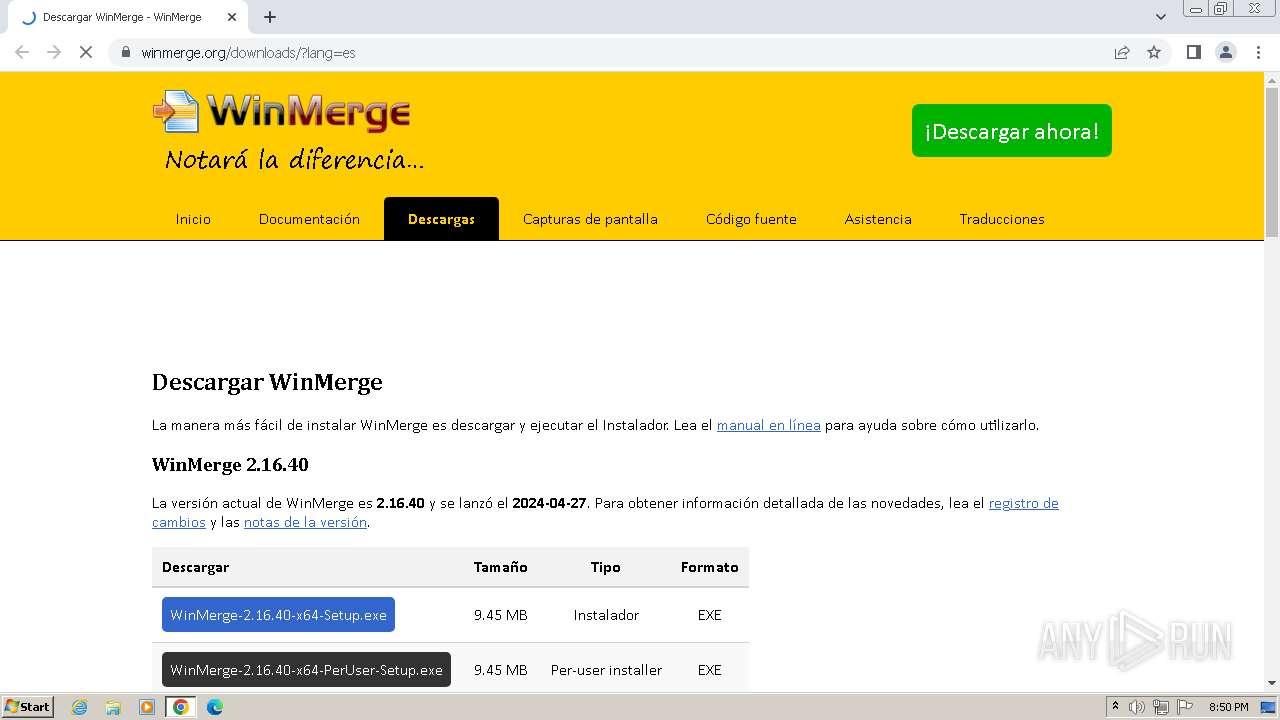Screen dimensions: 1280x720
Task: Open the manual en línea link
Action: pyautogui.click(x=769, y=425)
